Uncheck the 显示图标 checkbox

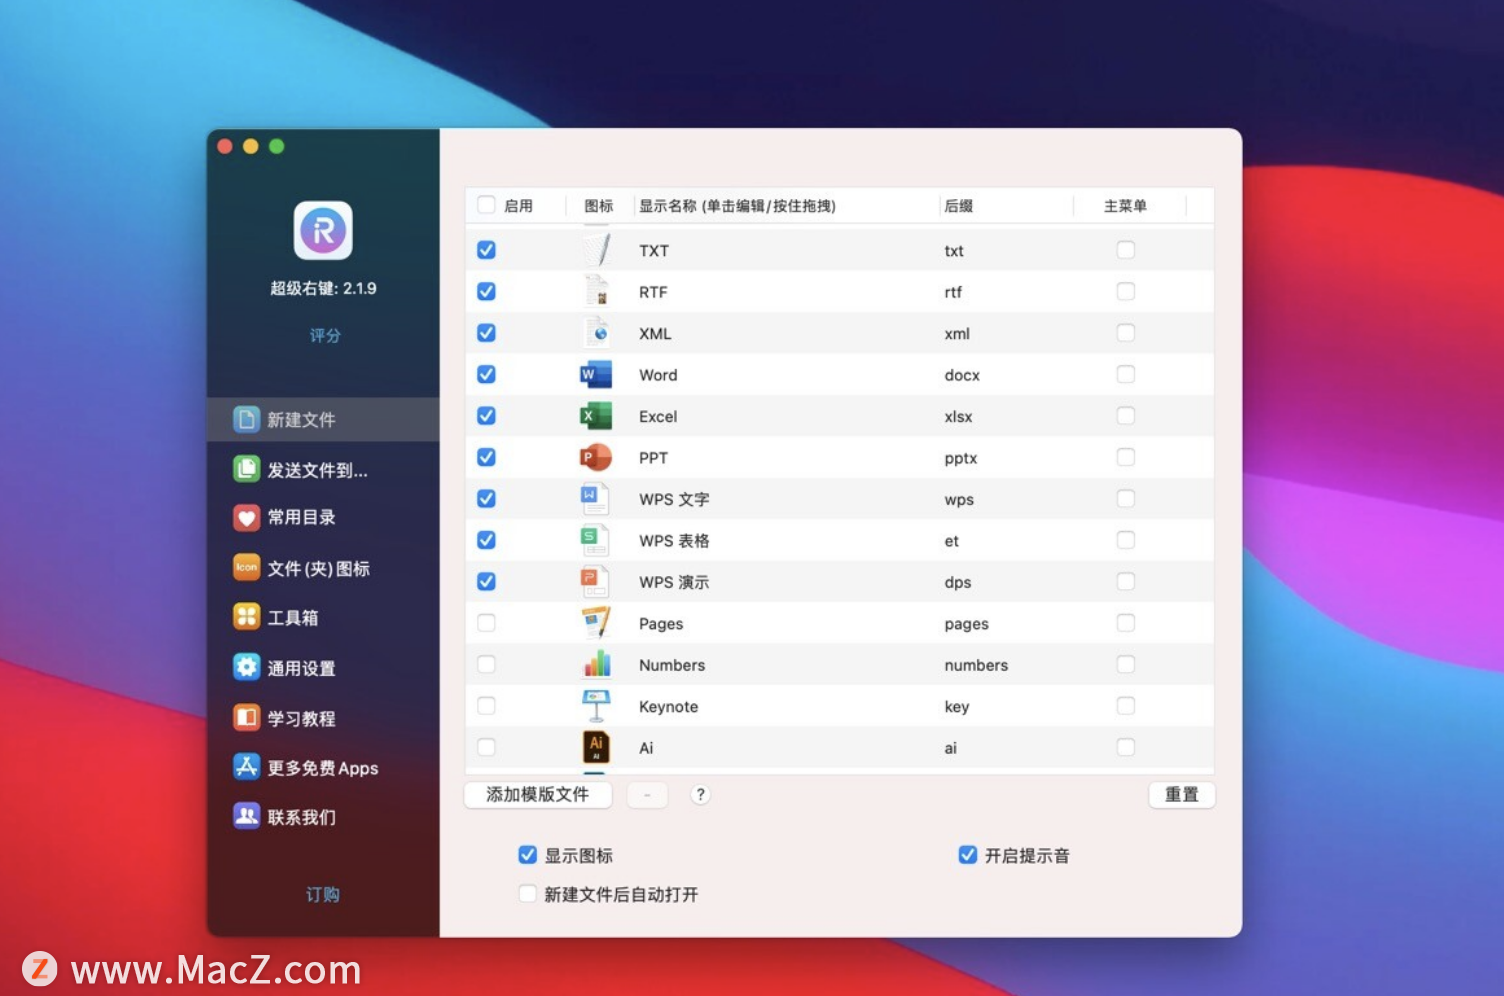point(528,855)
